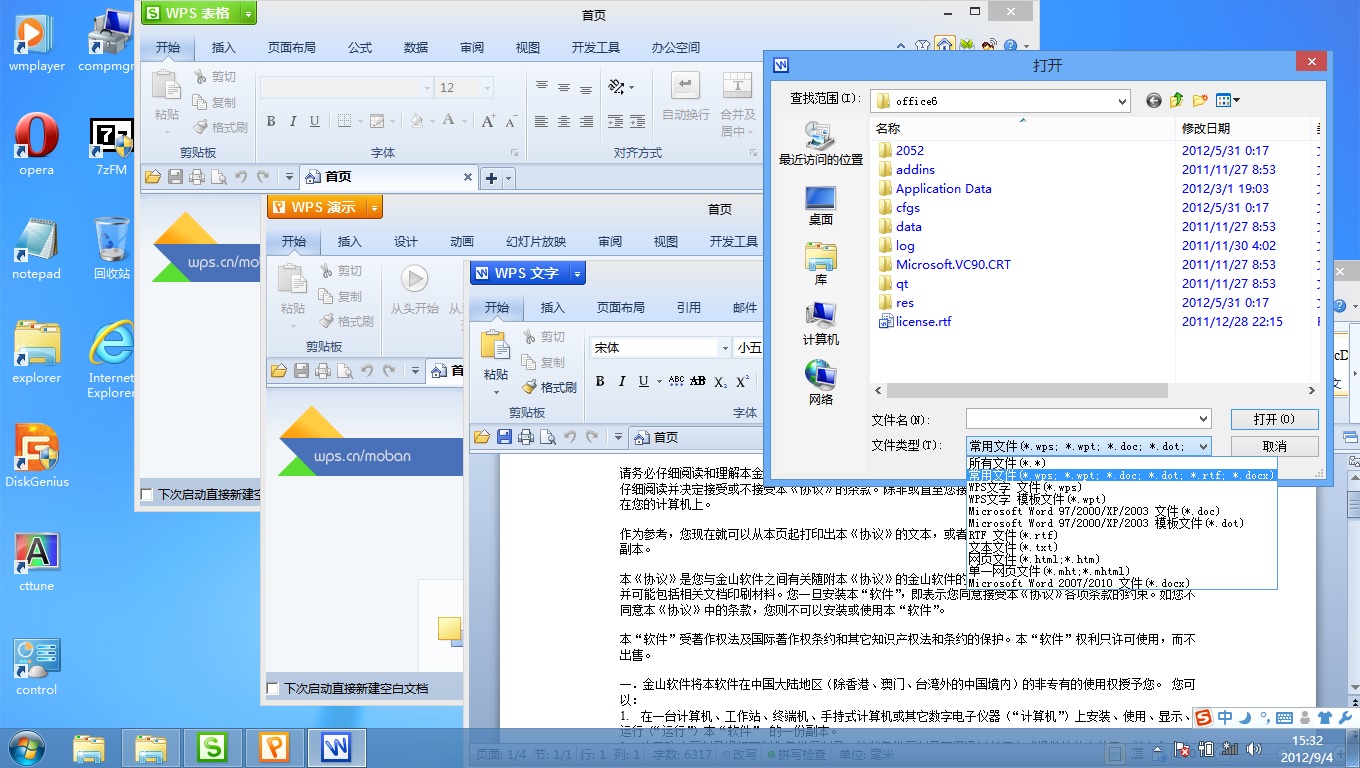Select Computer (计算机) in dialog sidebar
Image resolution: width=1360 pixels, height=768 pixels.
[x=820, y=324]
